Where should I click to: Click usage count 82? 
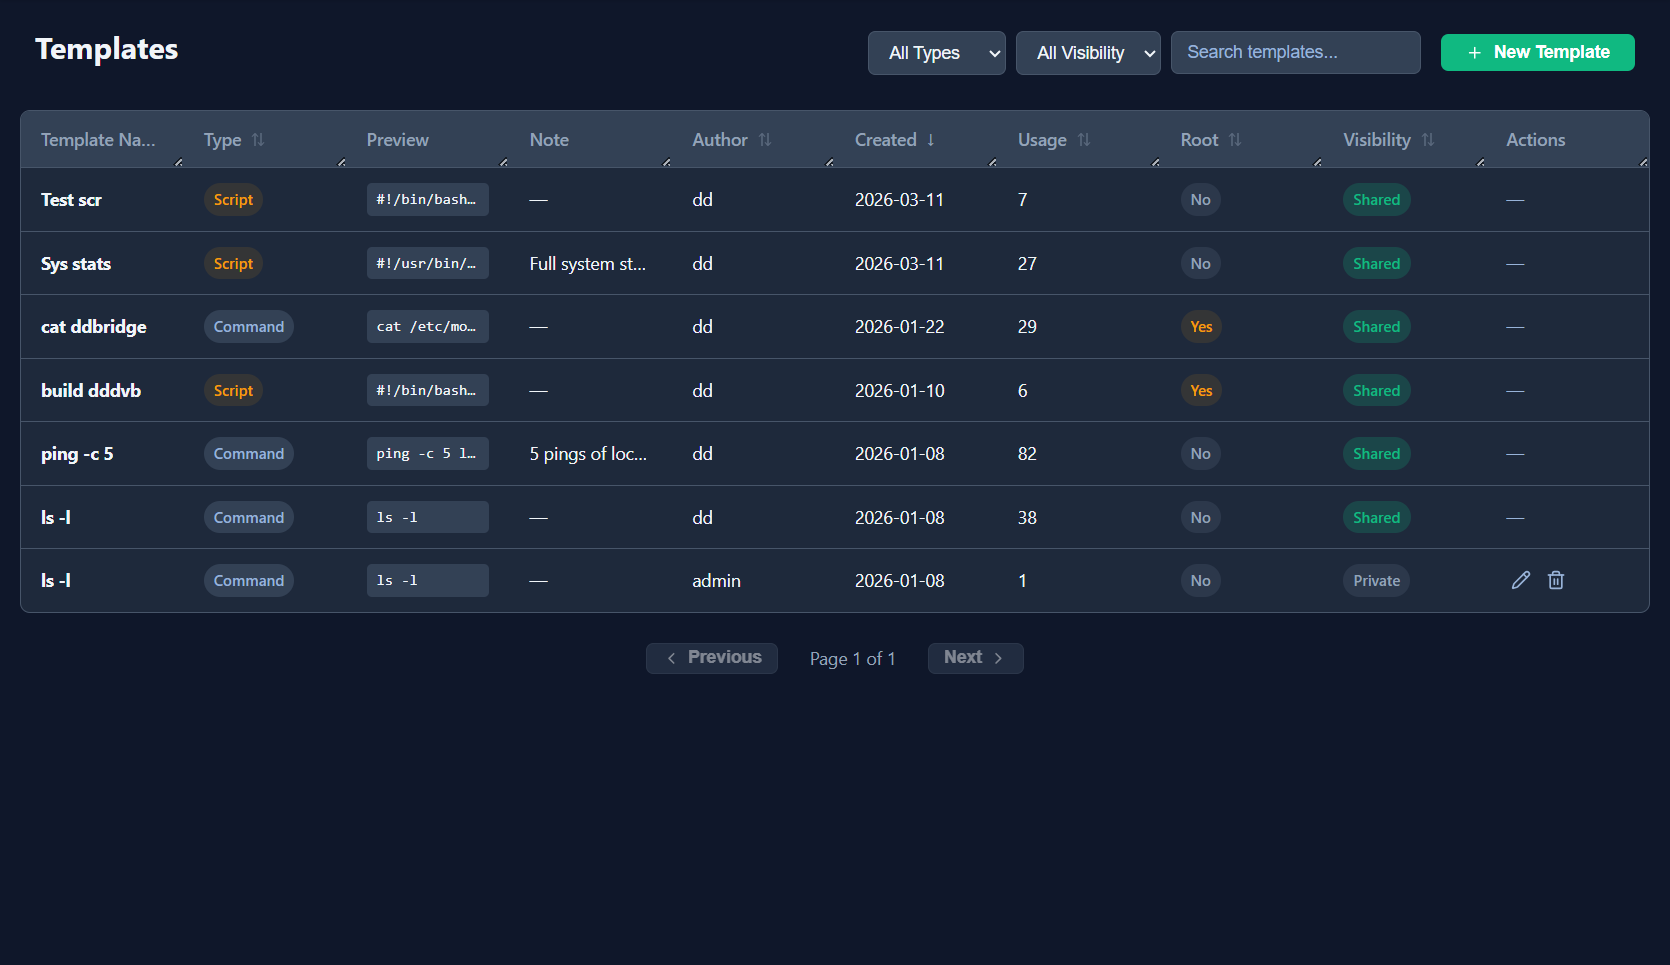tap(1027, 454)
